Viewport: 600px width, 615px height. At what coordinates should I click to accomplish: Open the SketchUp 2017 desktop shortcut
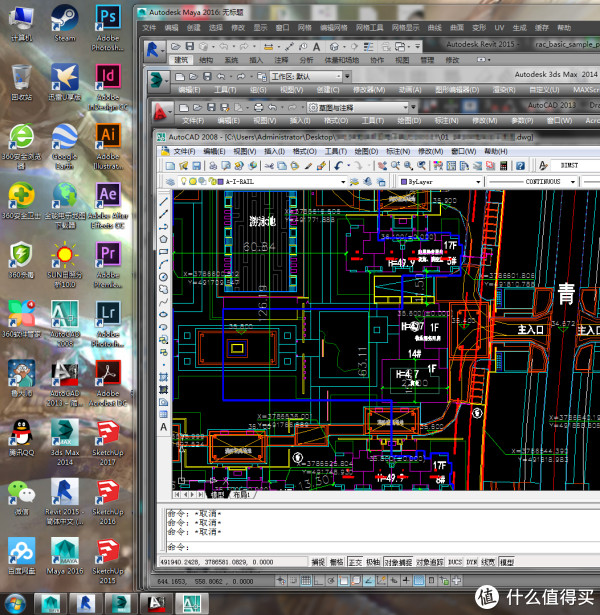tap(108, 443)
